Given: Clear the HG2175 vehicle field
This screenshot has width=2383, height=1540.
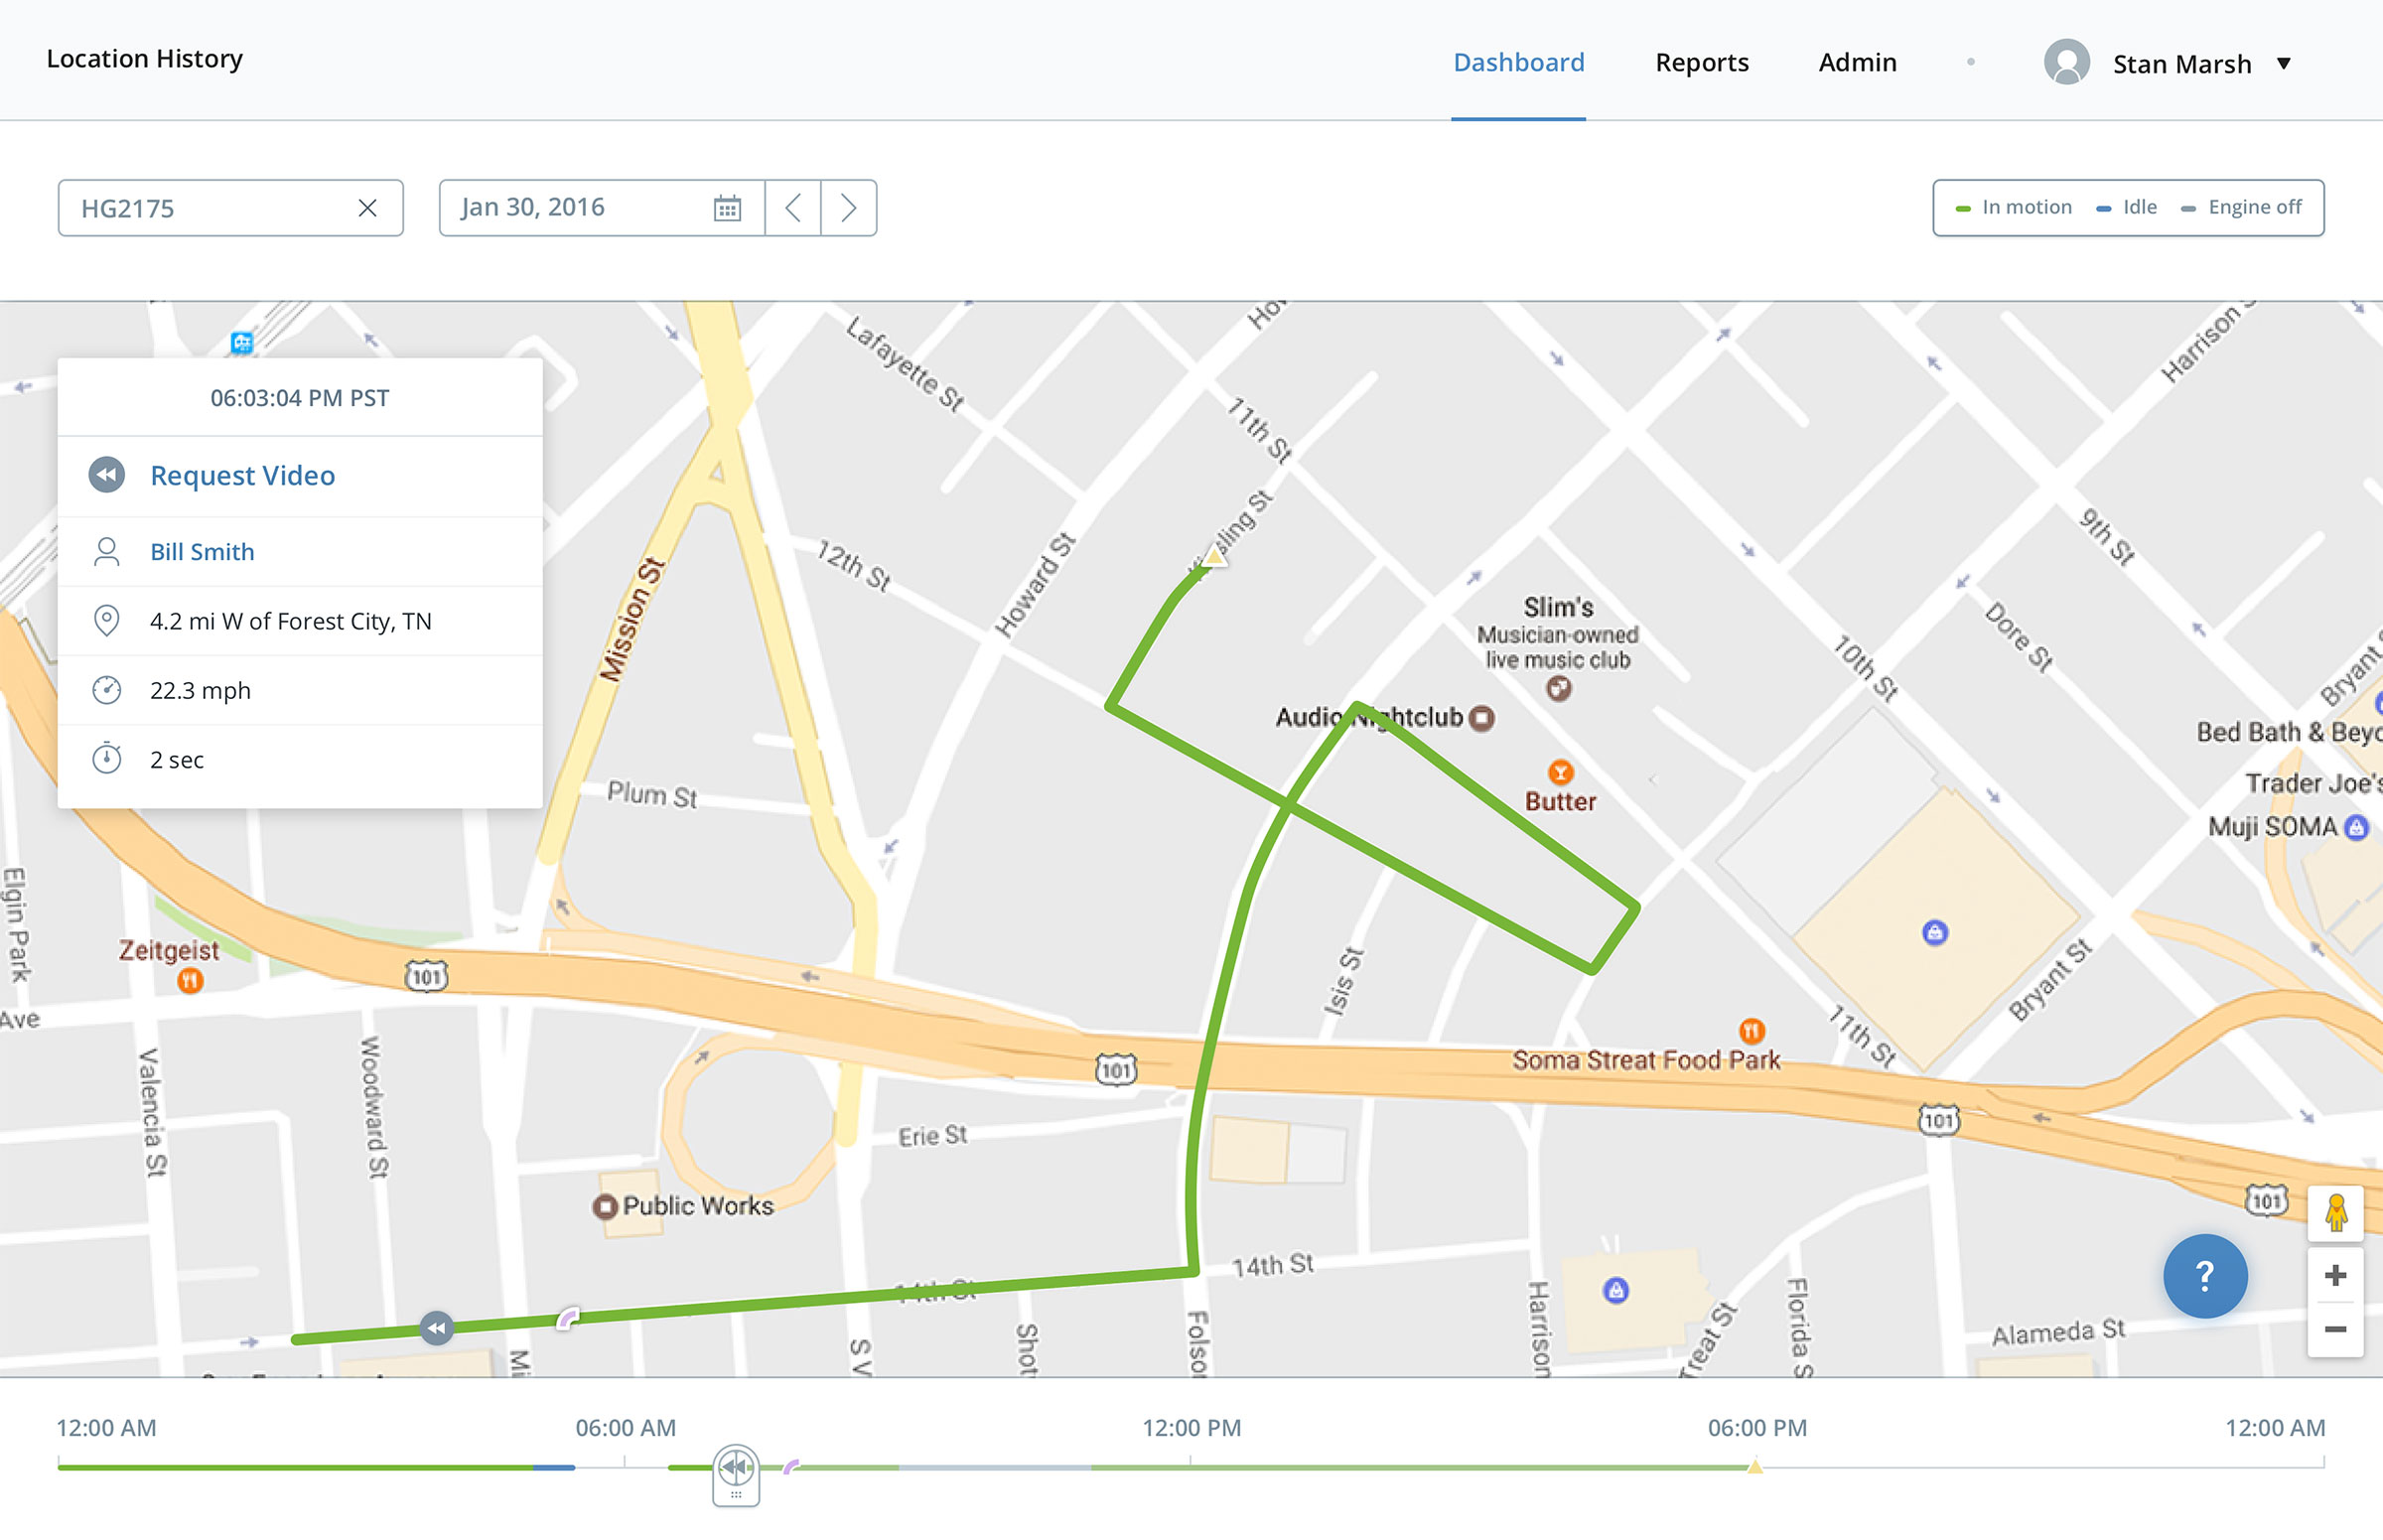Looking at the screenshot, I should point(367,208).
